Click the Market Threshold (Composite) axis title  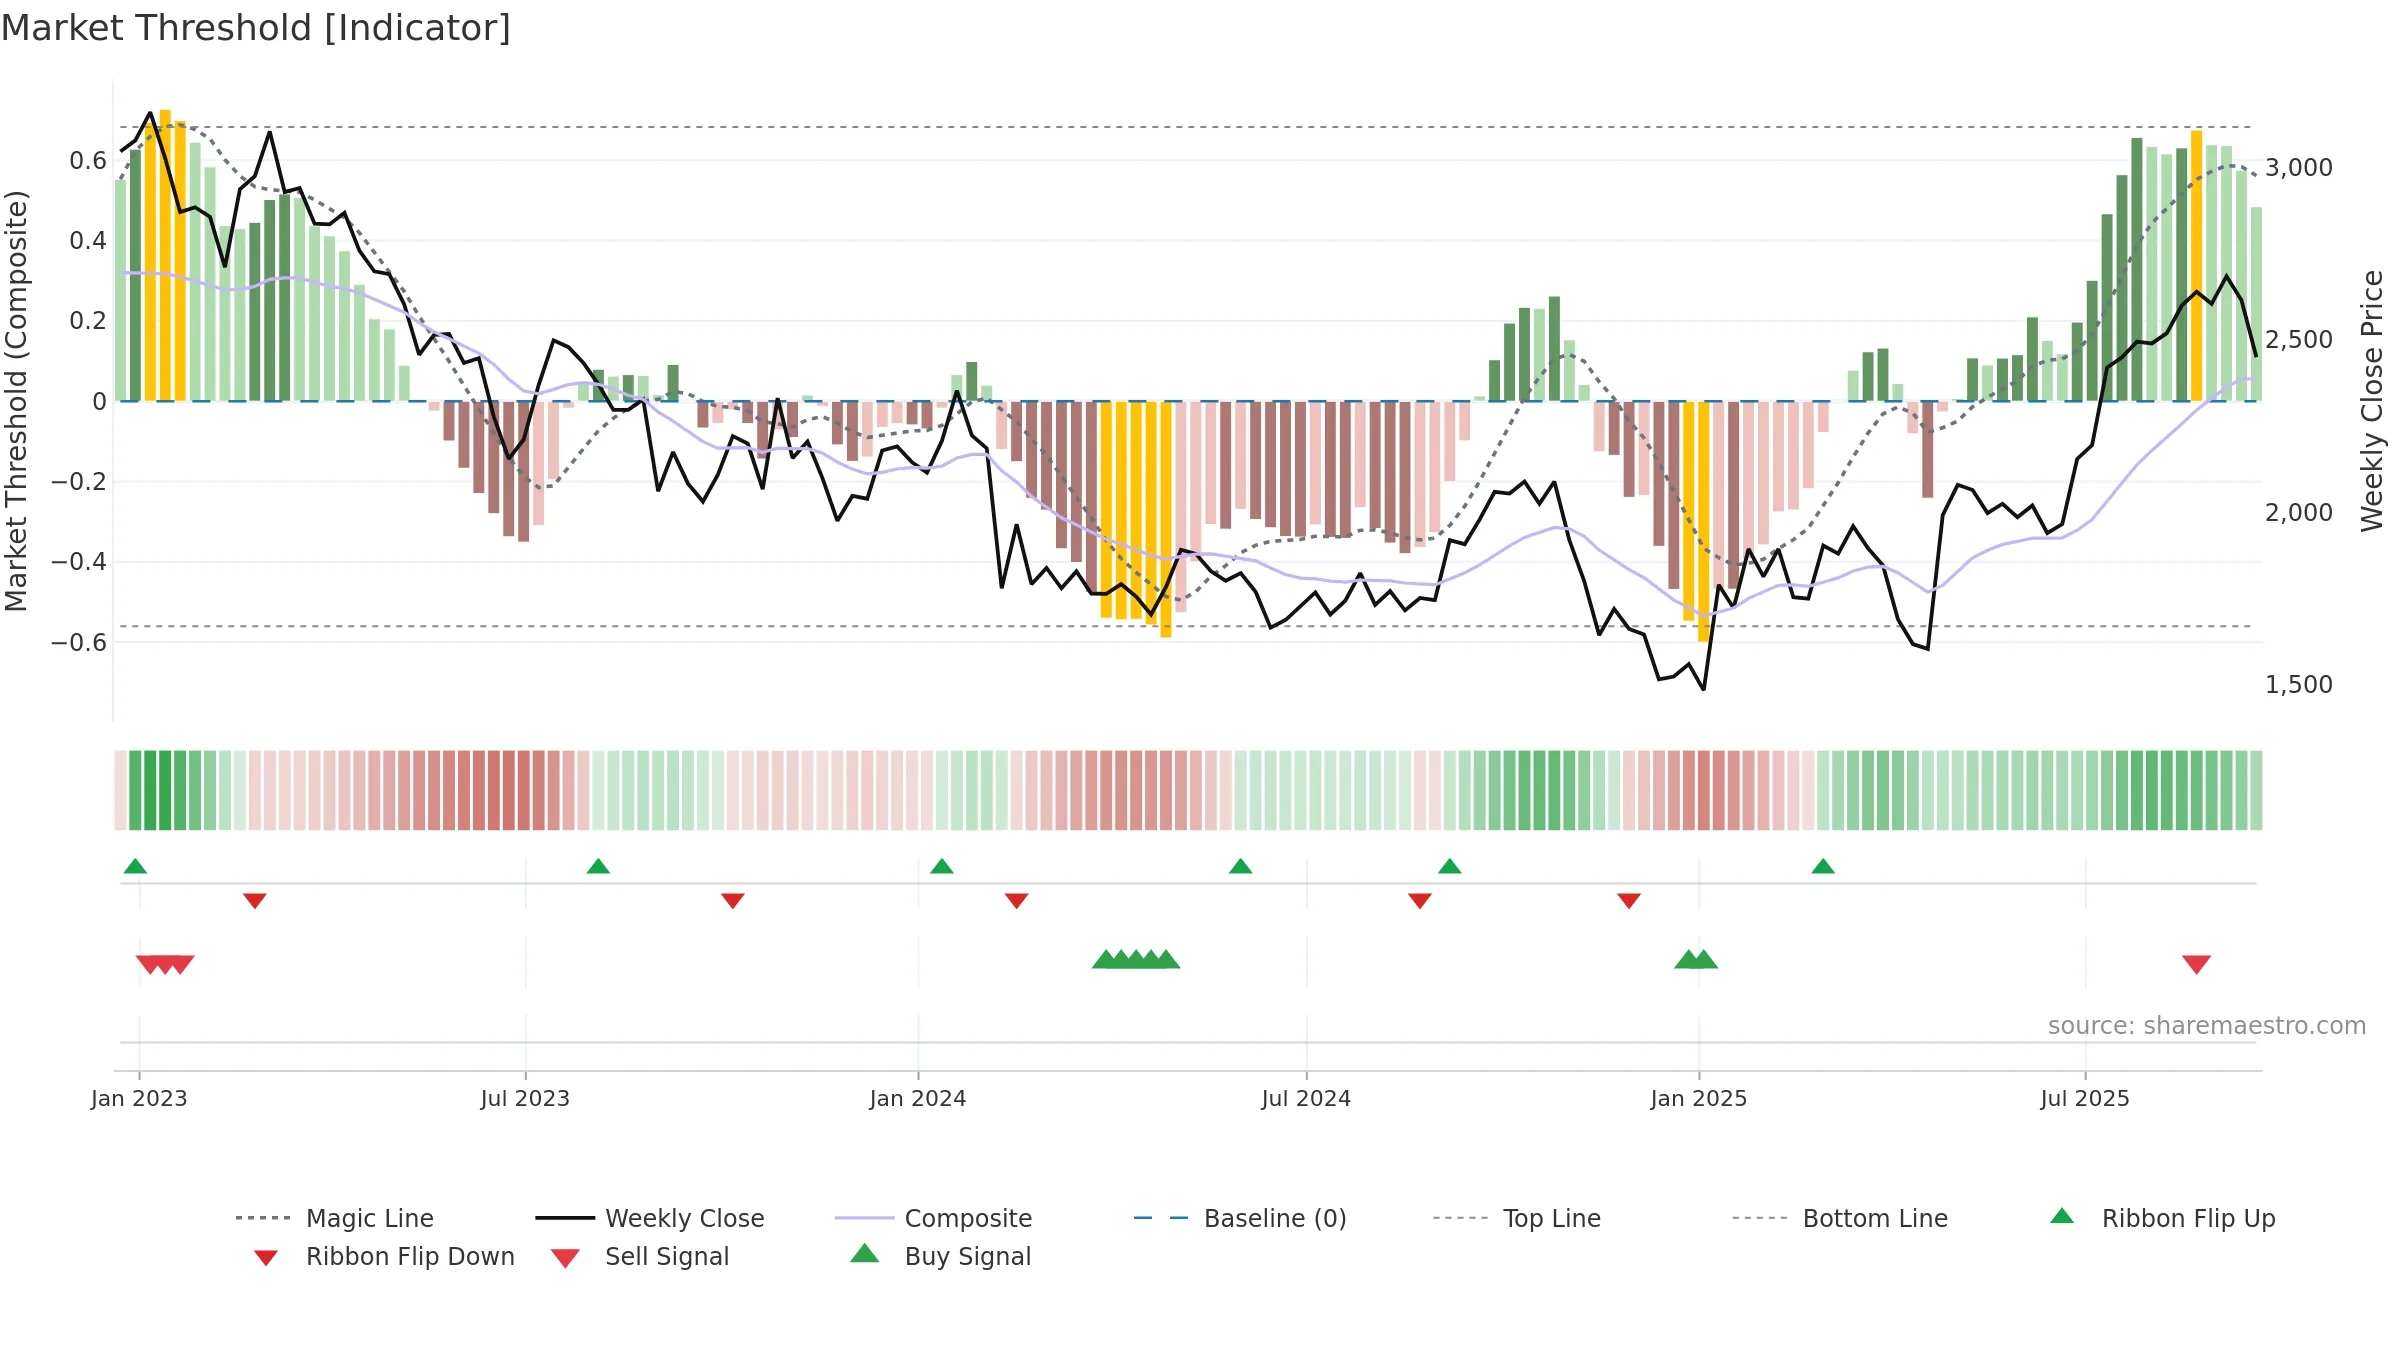click(x=16, y=401)
